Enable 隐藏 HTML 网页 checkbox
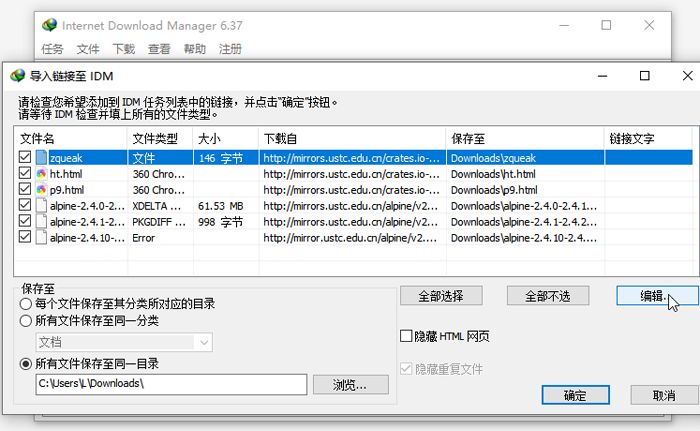 coord(406,336)
